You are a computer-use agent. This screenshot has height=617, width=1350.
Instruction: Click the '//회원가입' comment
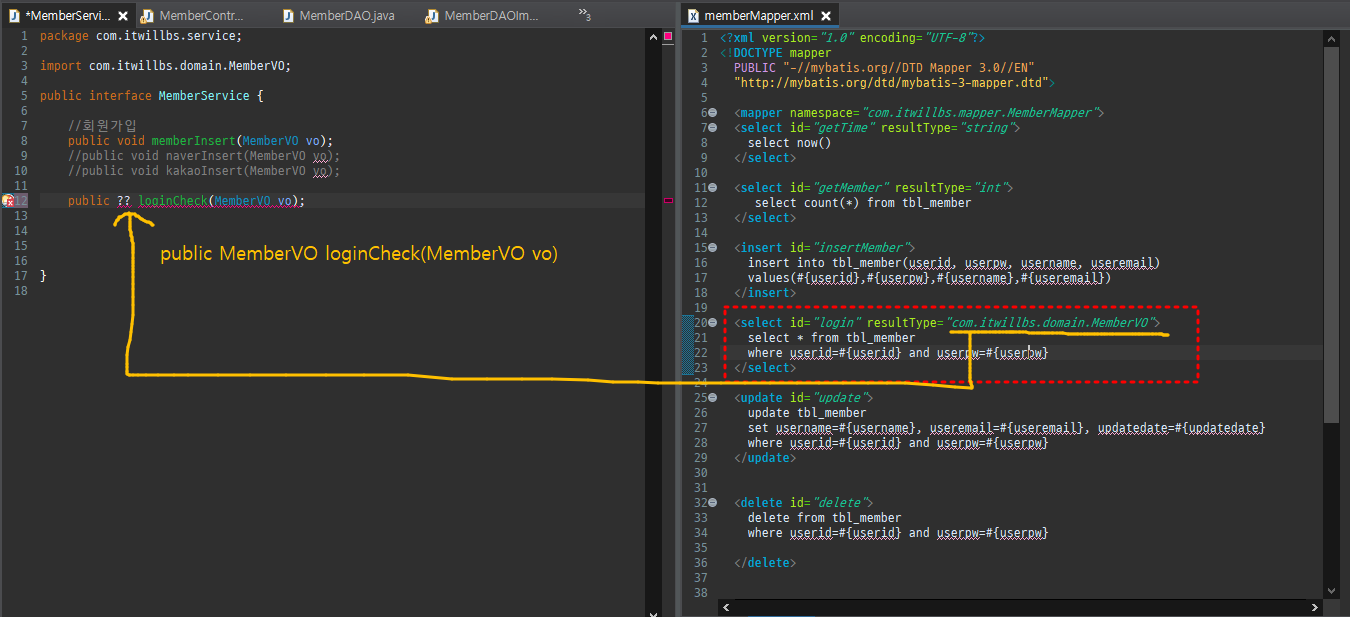pos(102,126)
